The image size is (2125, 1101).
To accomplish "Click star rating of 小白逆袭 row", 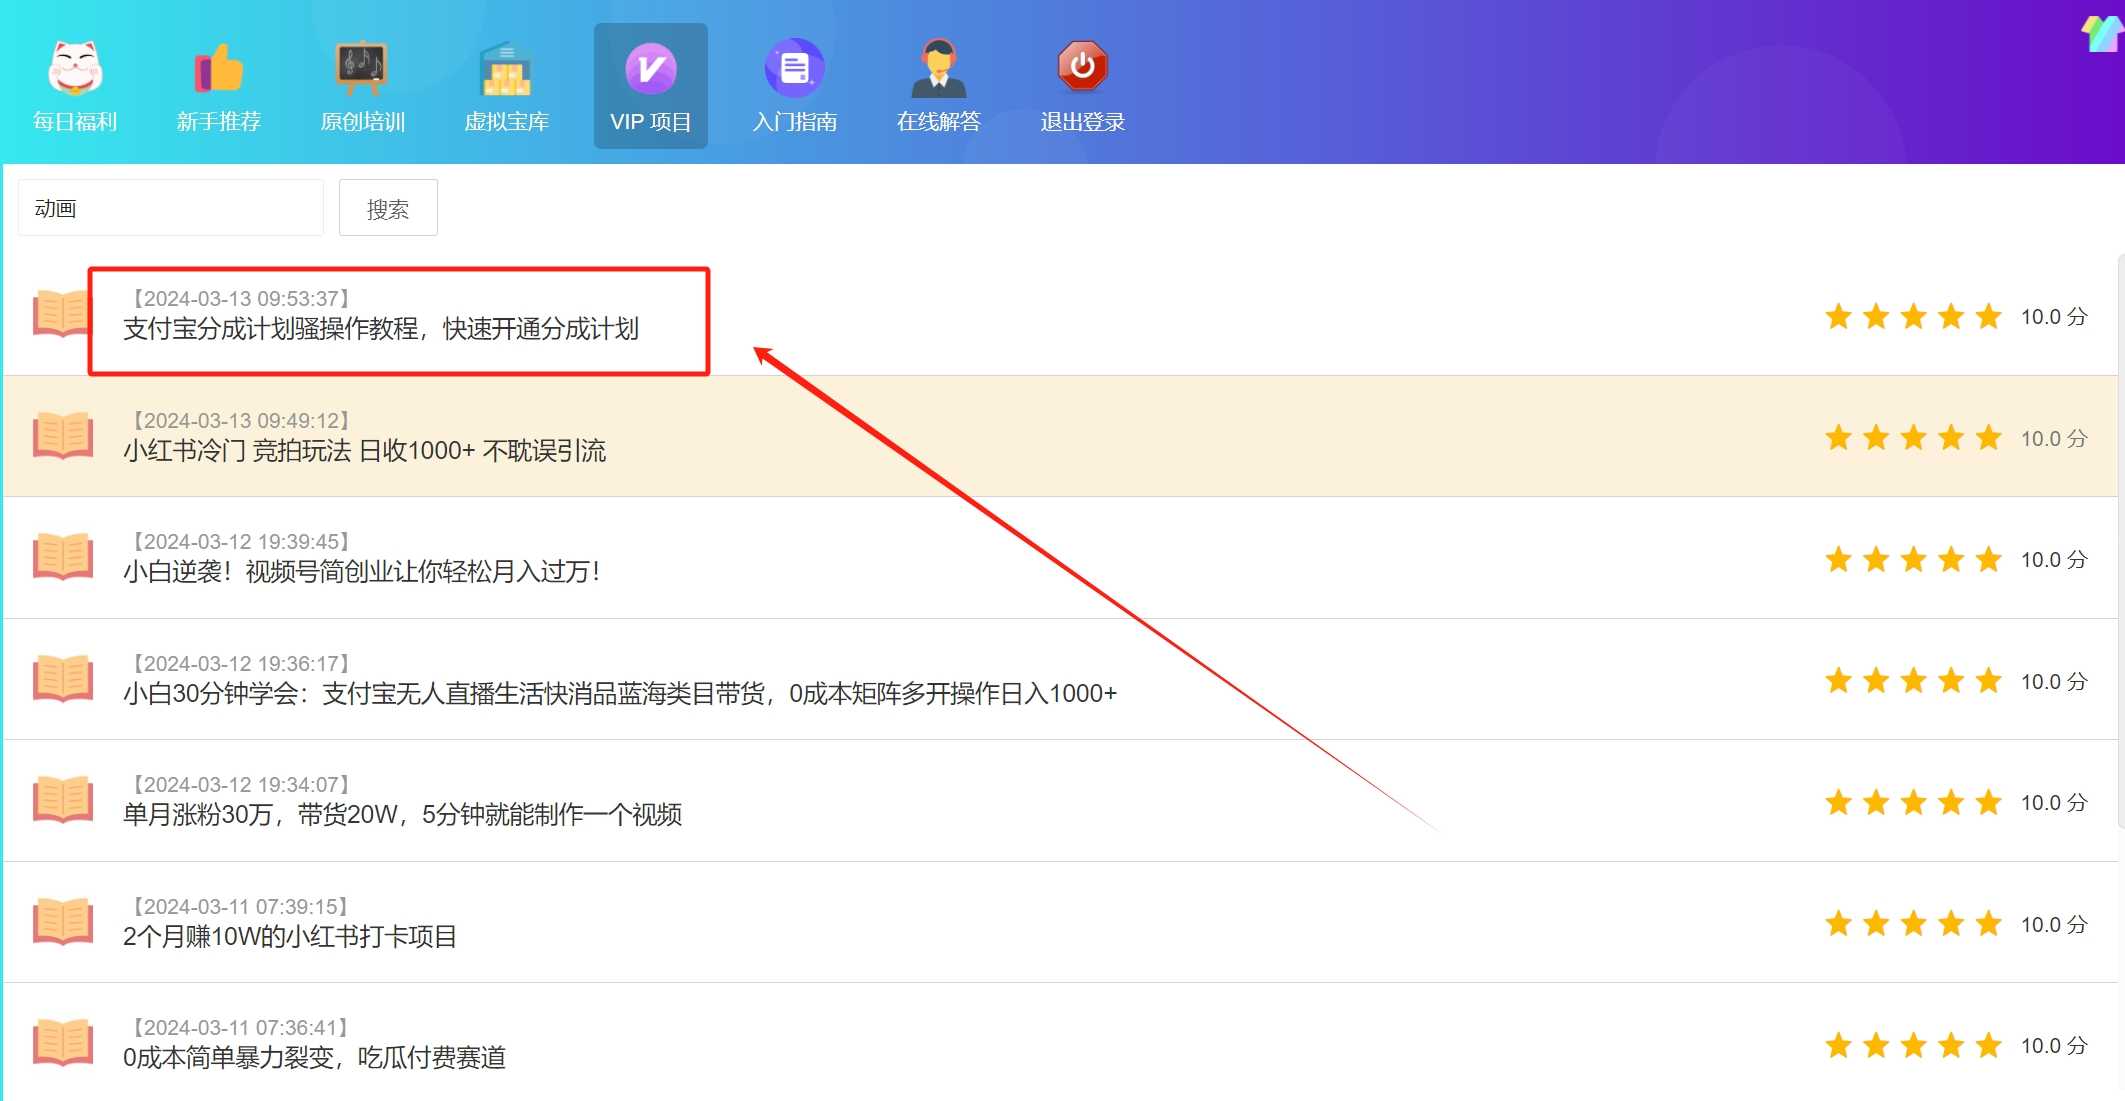I will 1913,560.
